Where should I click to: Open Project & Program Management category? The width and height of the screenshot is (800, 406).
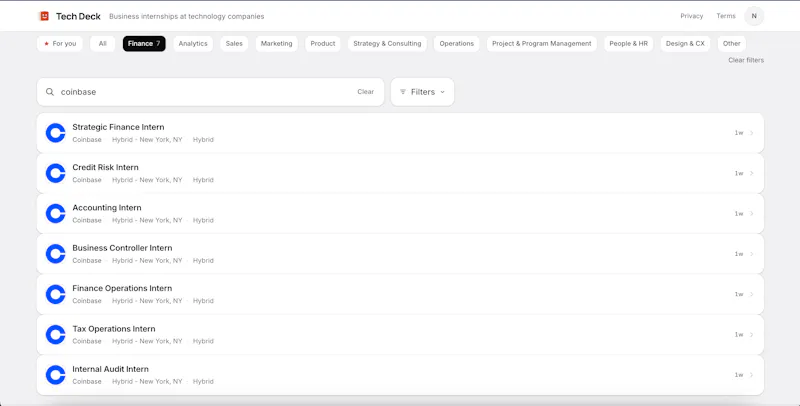[542, 44]
